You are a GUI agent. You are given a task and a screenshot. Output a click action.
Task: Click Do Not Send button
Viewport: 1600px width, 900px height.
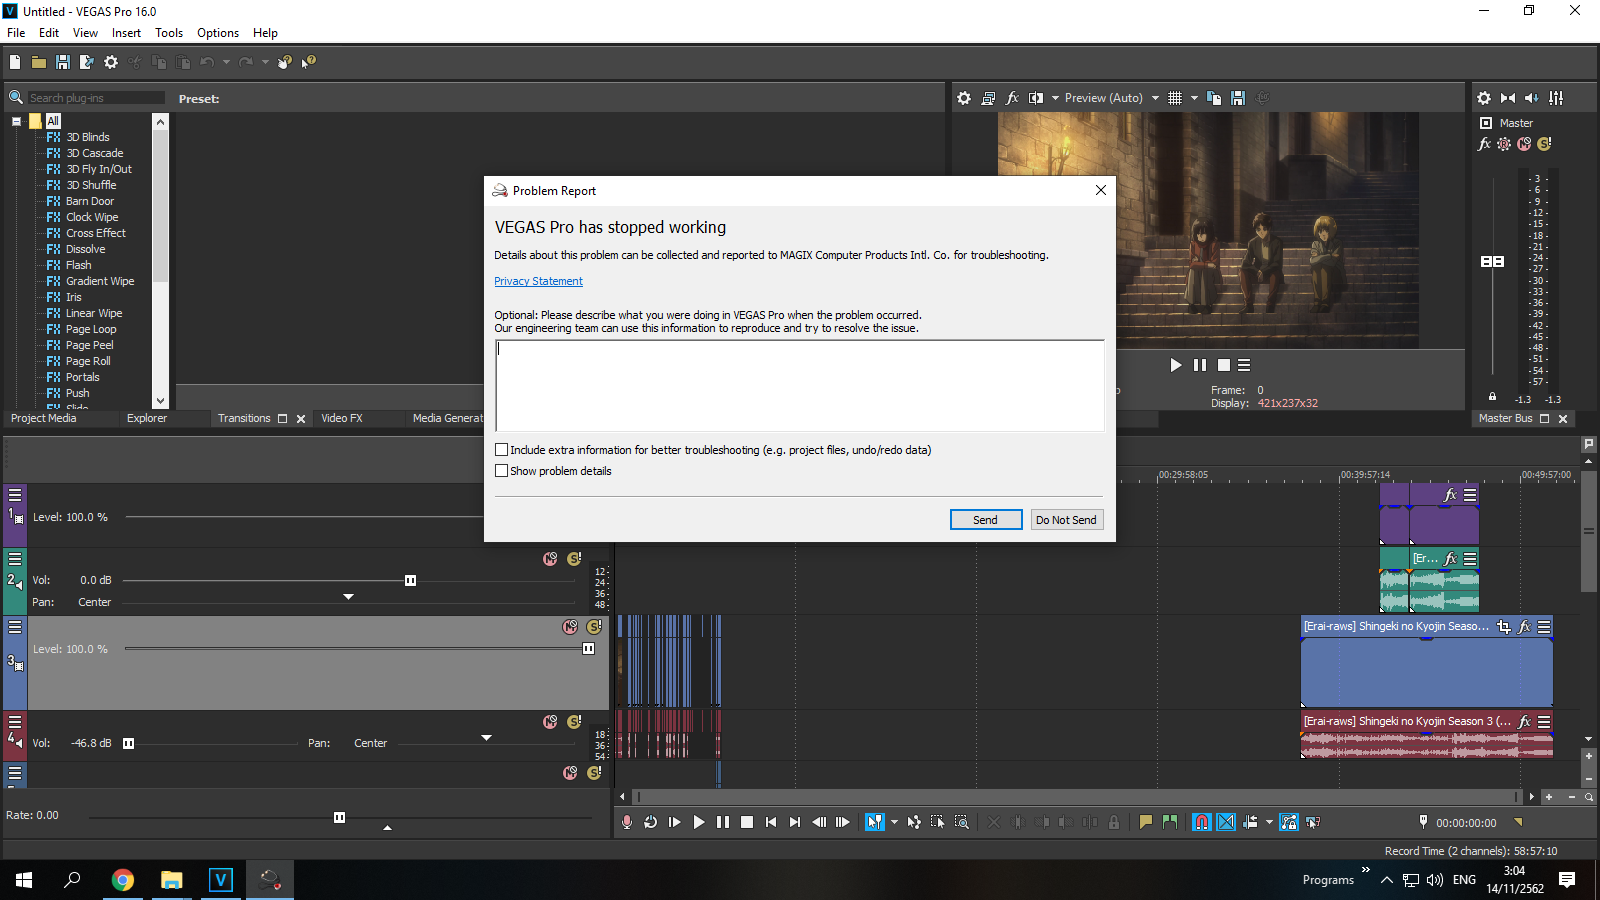[x=1066, y=520]
